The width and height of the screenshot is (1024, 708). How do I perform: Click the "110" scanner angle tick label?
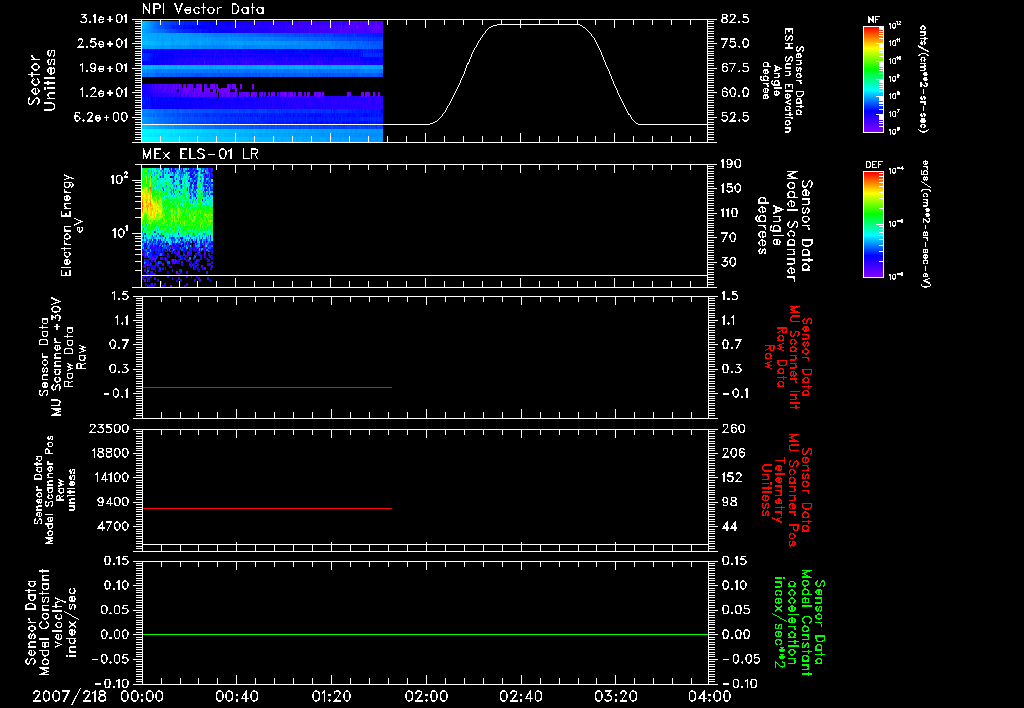coord(731,213)
